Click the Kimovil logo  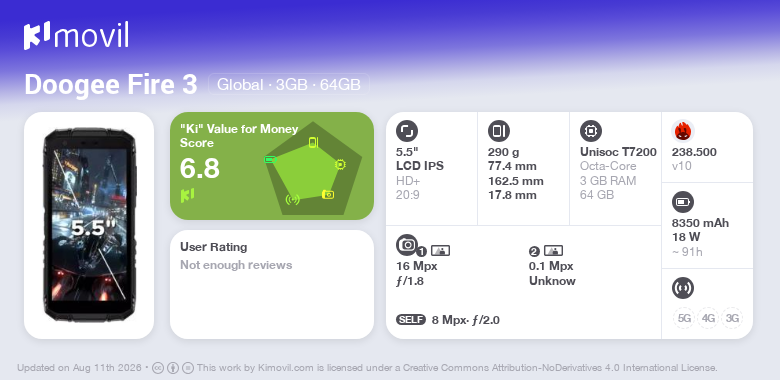(x=76, y=36)
